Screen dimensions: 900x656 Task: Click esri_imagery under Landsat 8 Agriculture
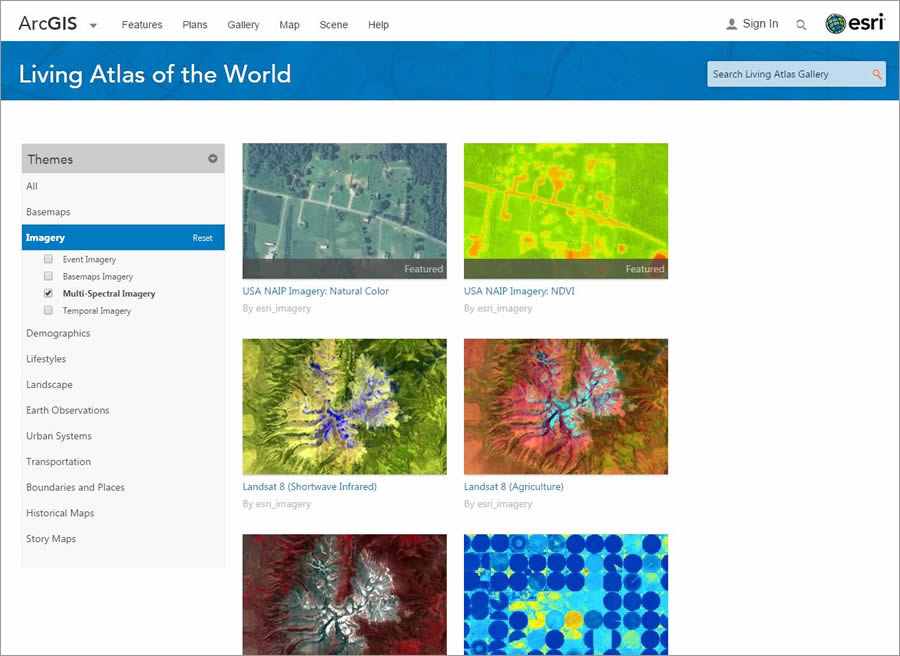pyautogui.click(x=505, y=504)
